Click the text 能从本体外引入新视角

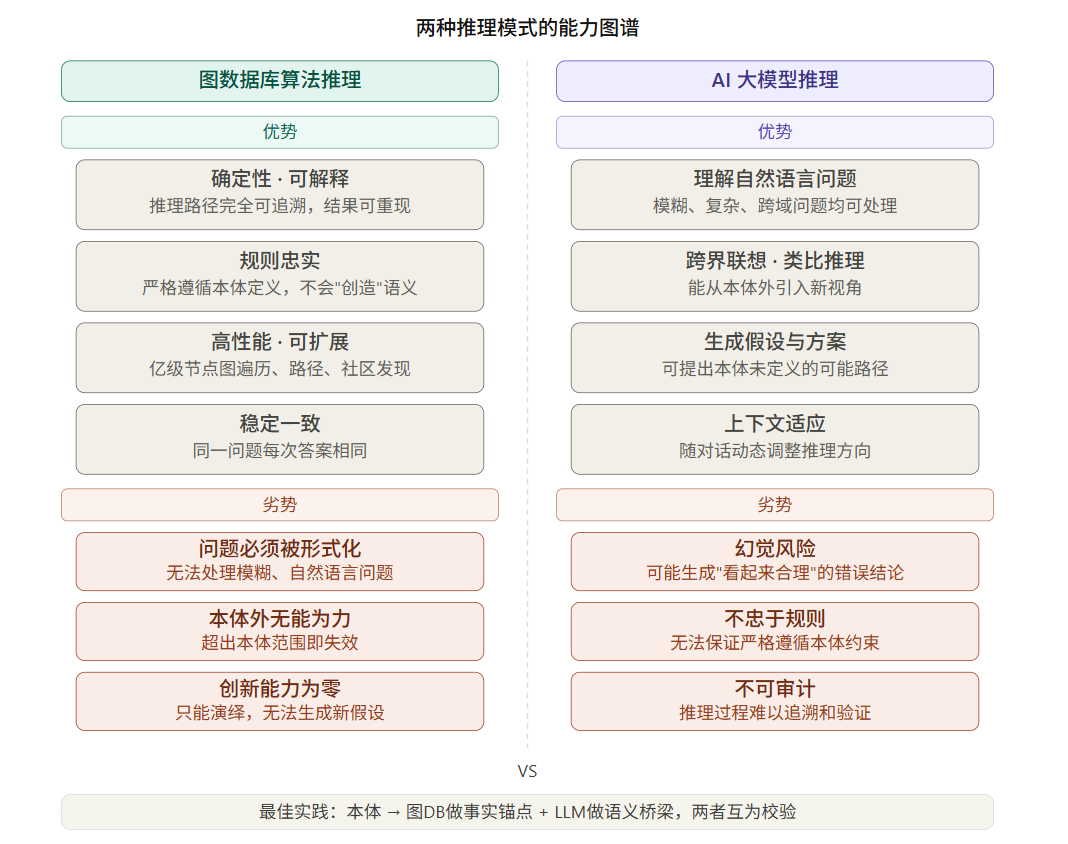[774, 287]
